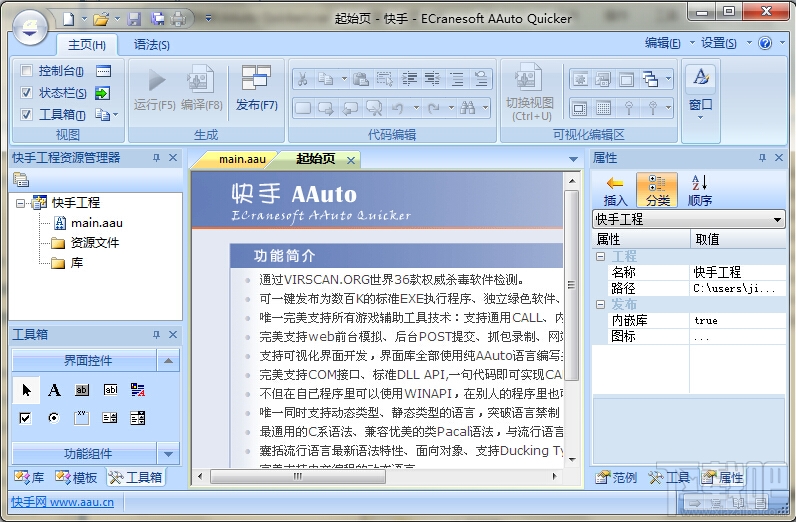The height and width of the screenshot is (522, 796).
Task: Pin the 属性 properties panel
Action: (x=762, y=158)
